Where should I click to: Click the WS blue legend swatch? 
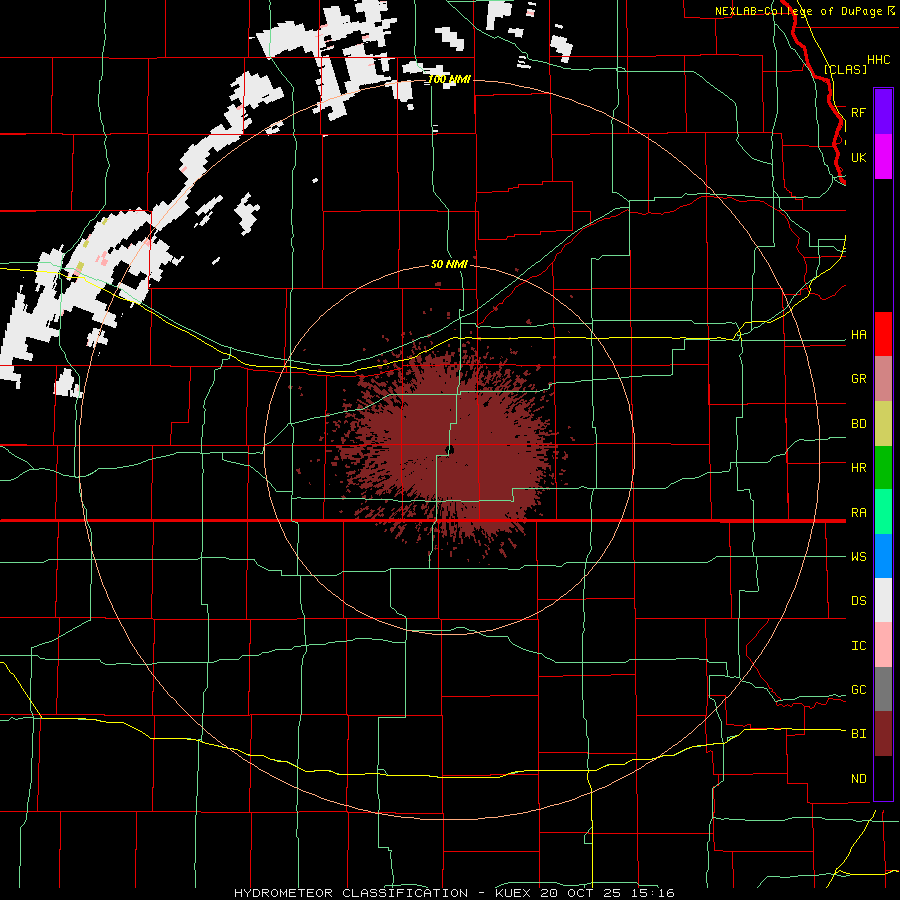coord(883,556)
